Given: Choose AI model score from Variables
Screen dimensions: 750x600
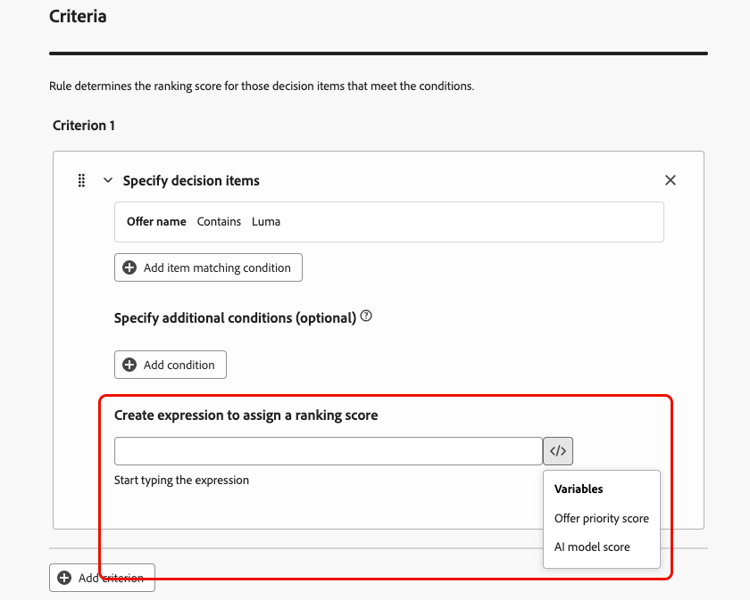Looking at the screenshot, I should coord(592,547).
